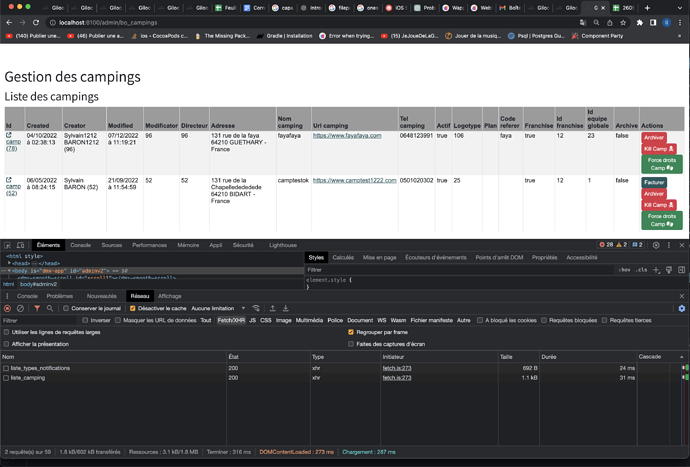Image resolution: width=690 pixels, height=467 pixels.
Task: Open the Lighthouse tab
Action: [283, 245]
